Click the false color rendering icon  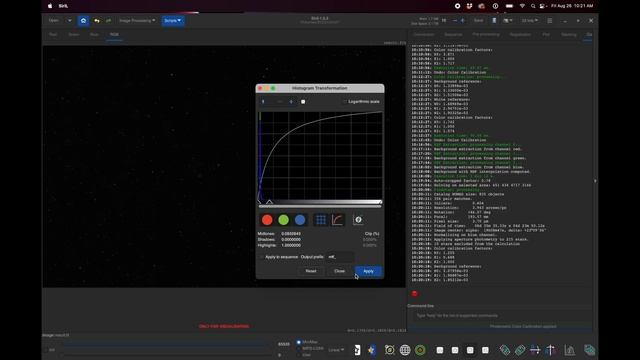[371, 350]
